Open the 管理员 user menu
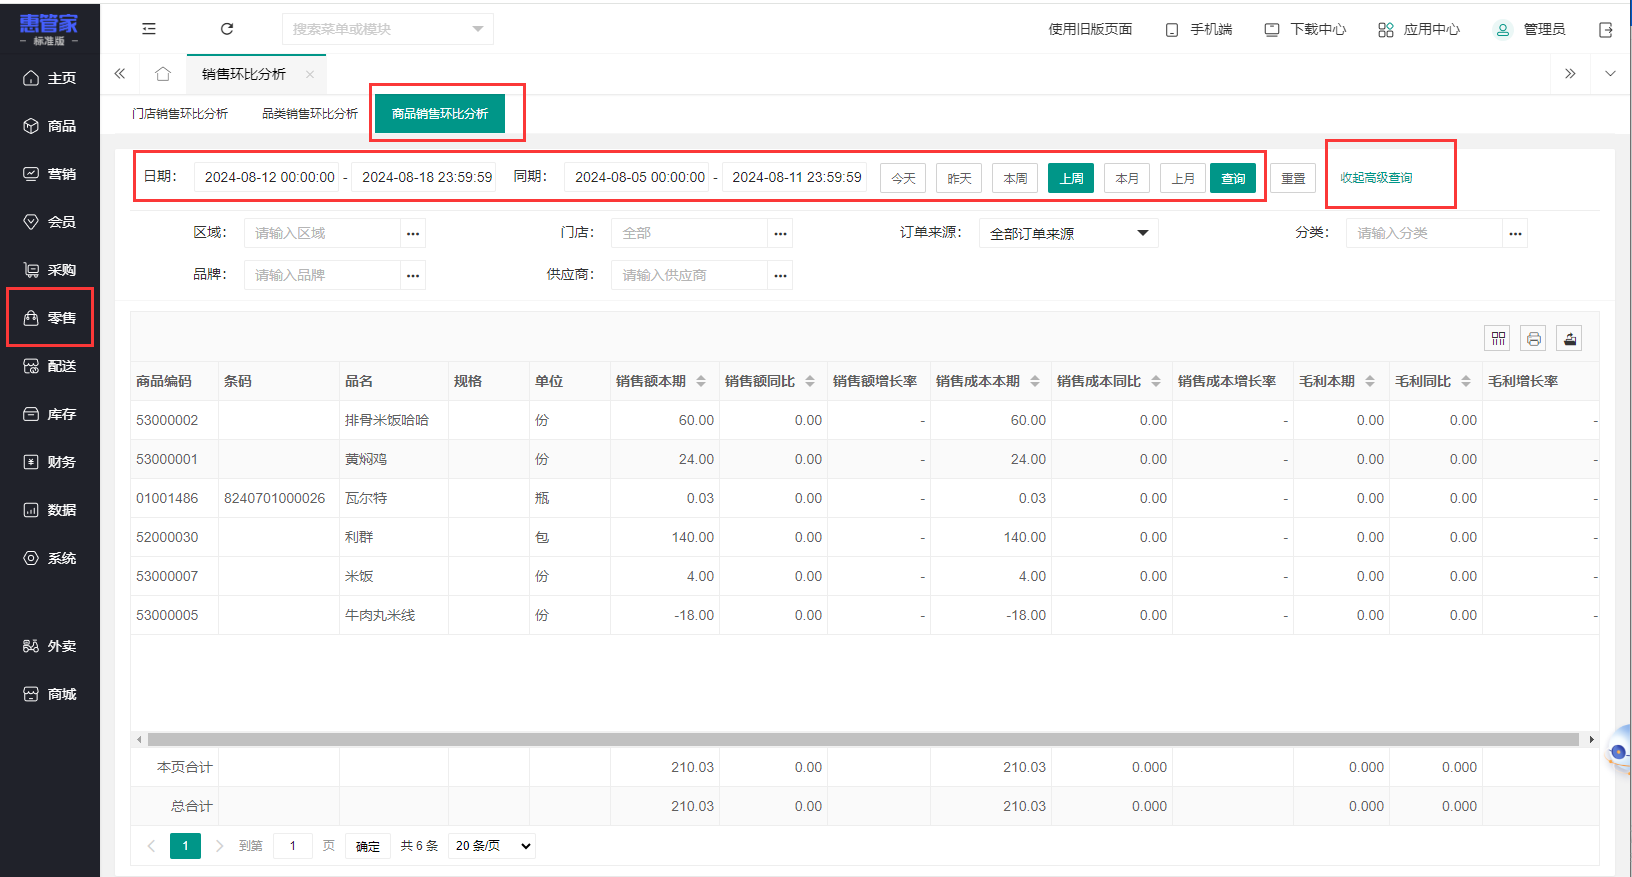Screen dimensions: 1632x877 pos(1530,30)
